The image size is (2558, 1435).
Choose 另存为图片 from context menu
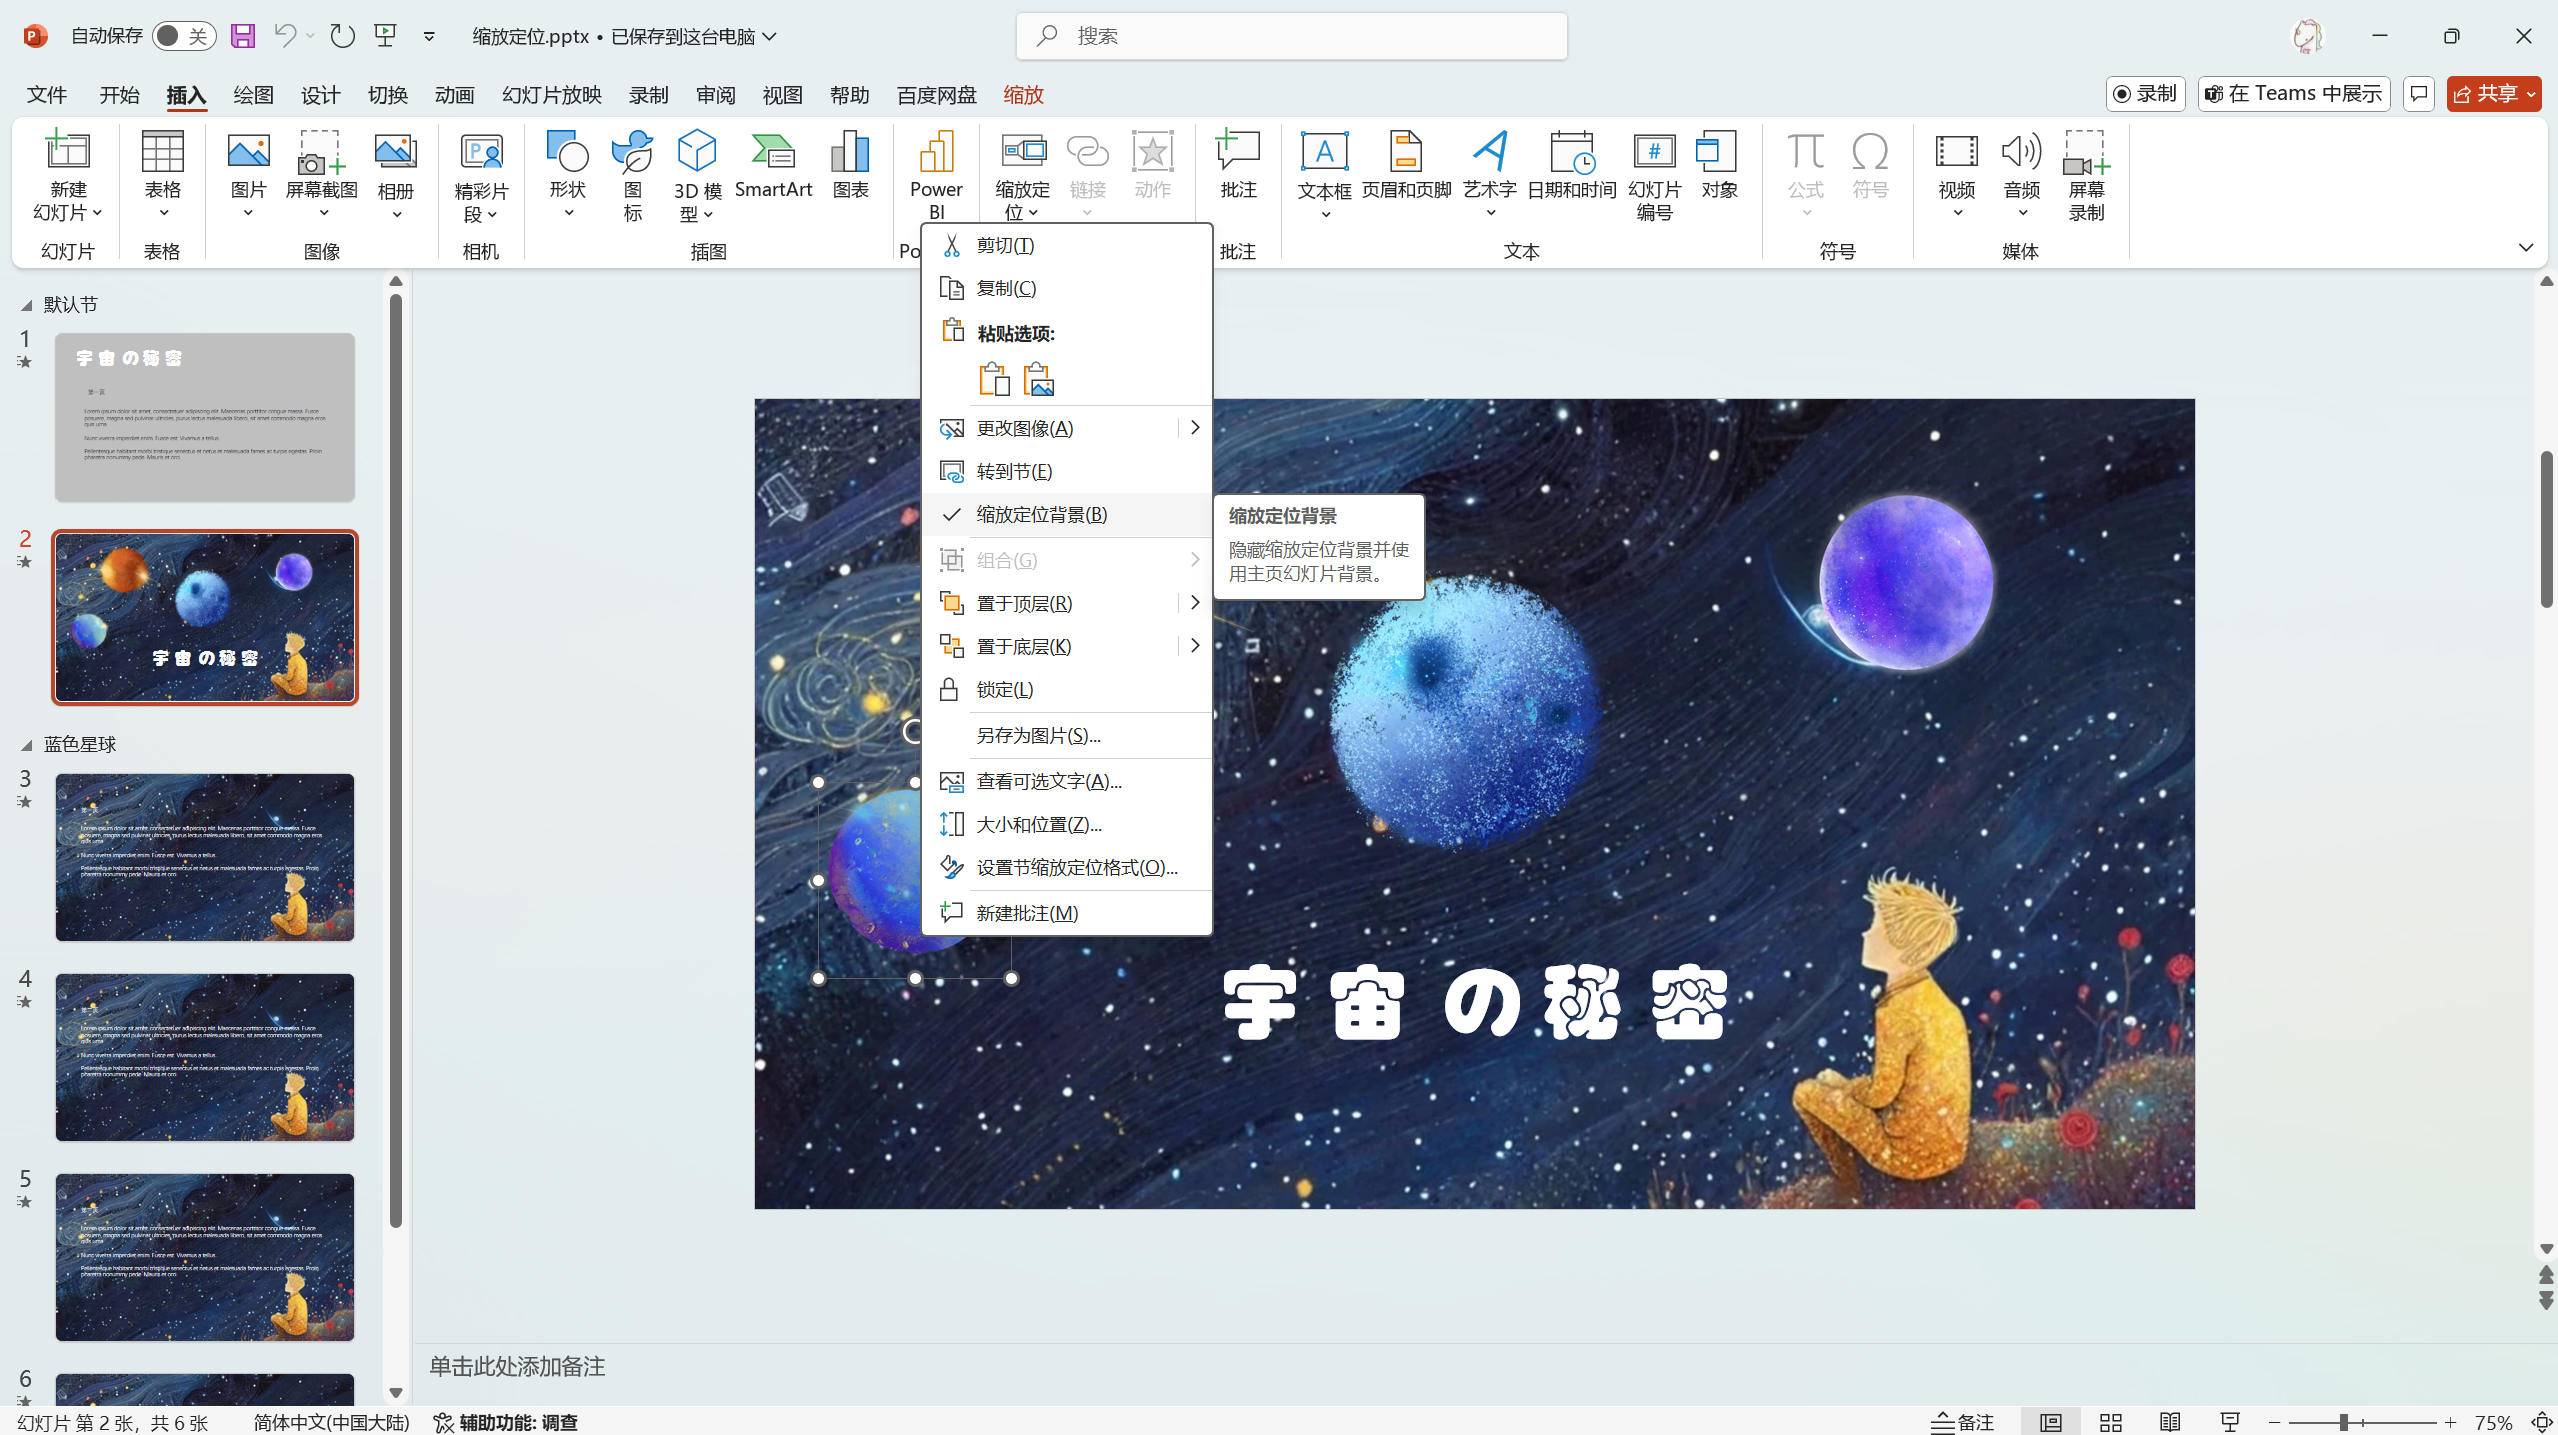(1066, 735)
